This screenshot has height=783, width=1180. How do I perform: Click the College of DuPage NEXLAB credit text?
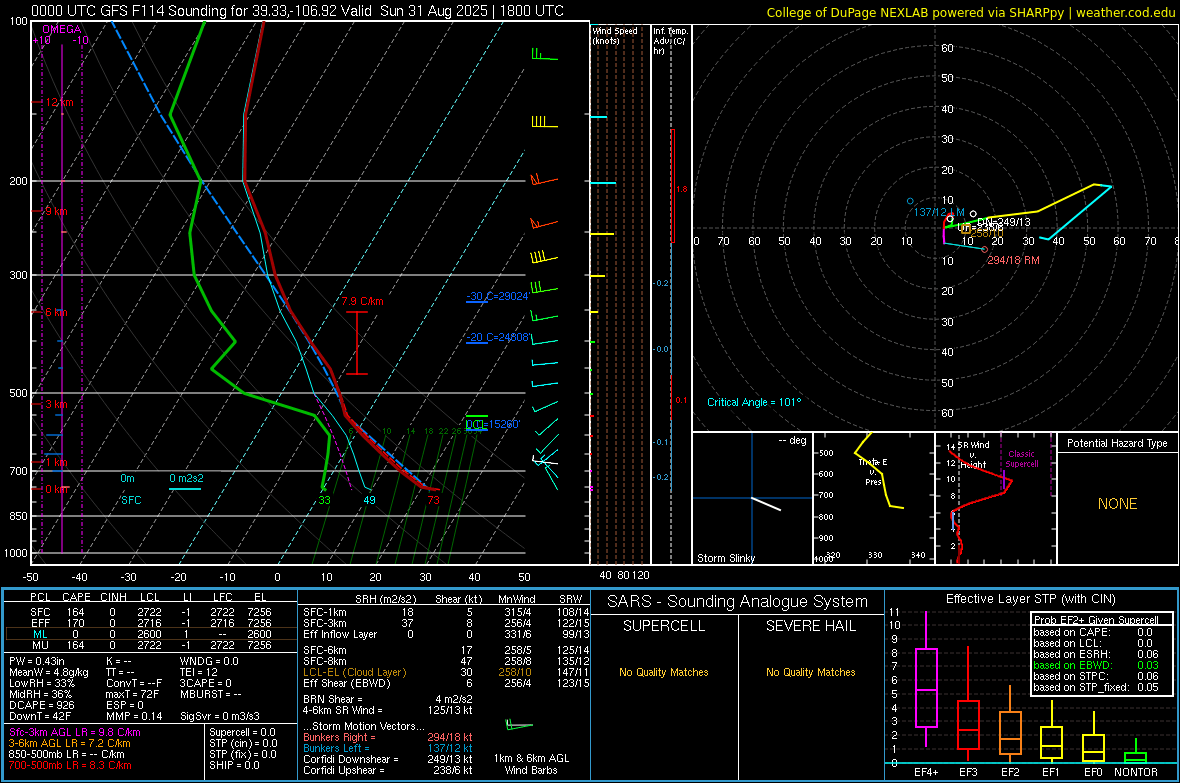coord(970,12)
